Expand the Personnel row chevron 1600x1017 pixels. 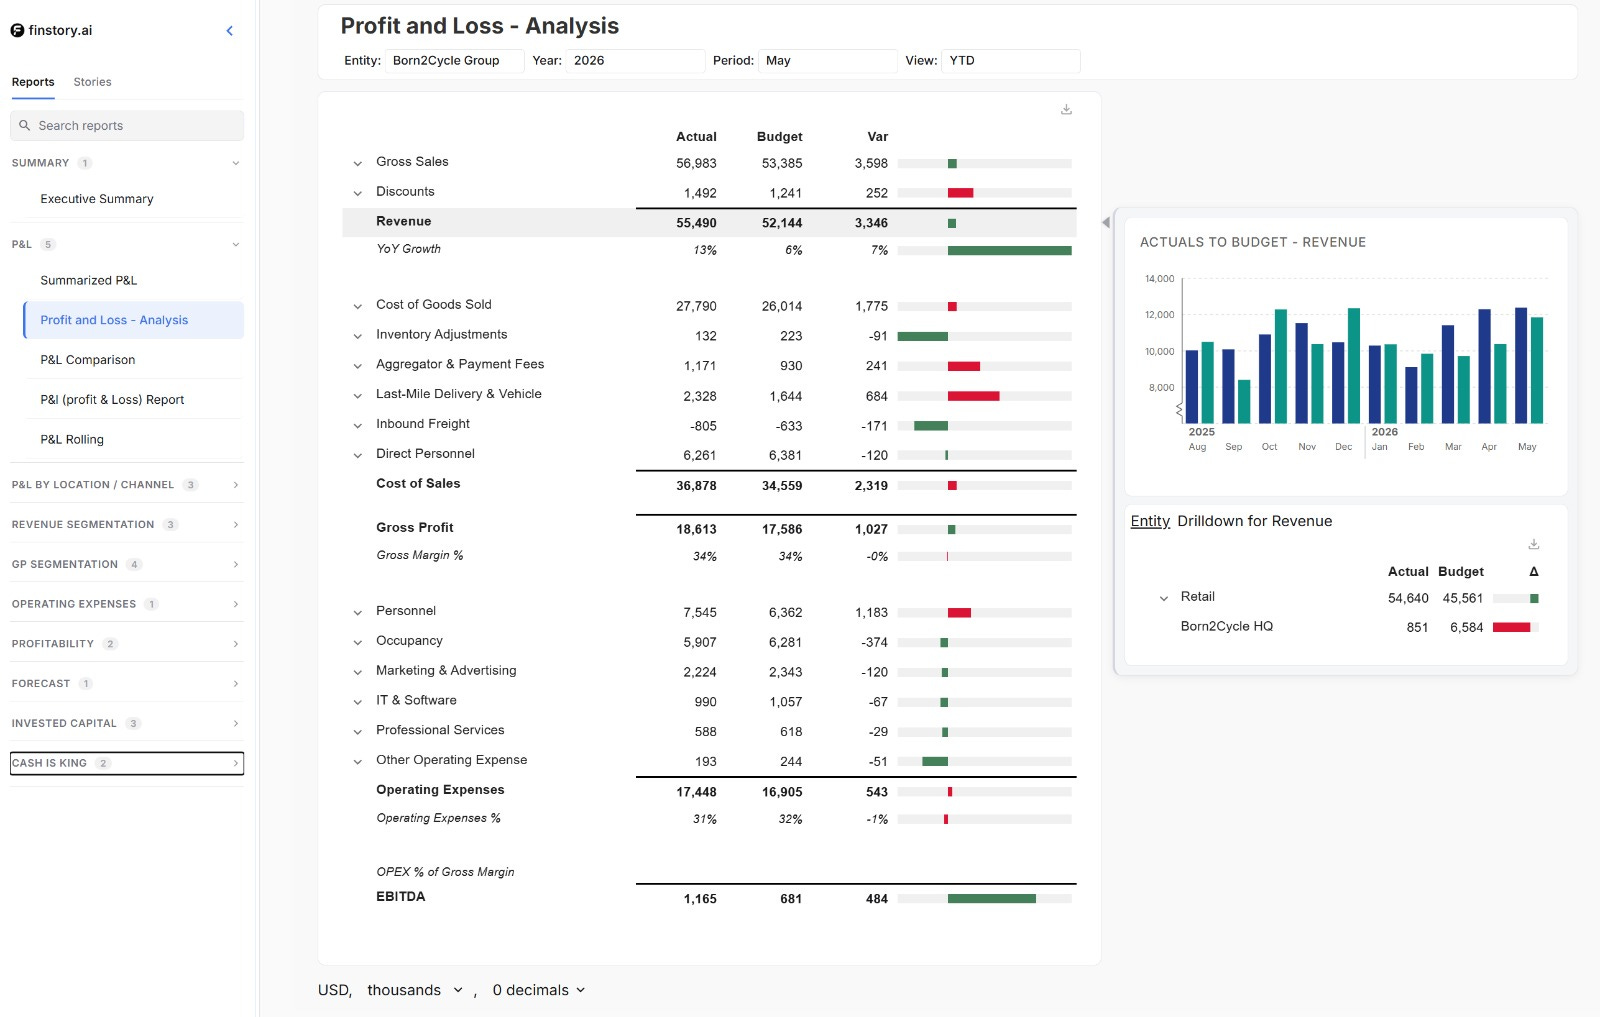(357, 612)
